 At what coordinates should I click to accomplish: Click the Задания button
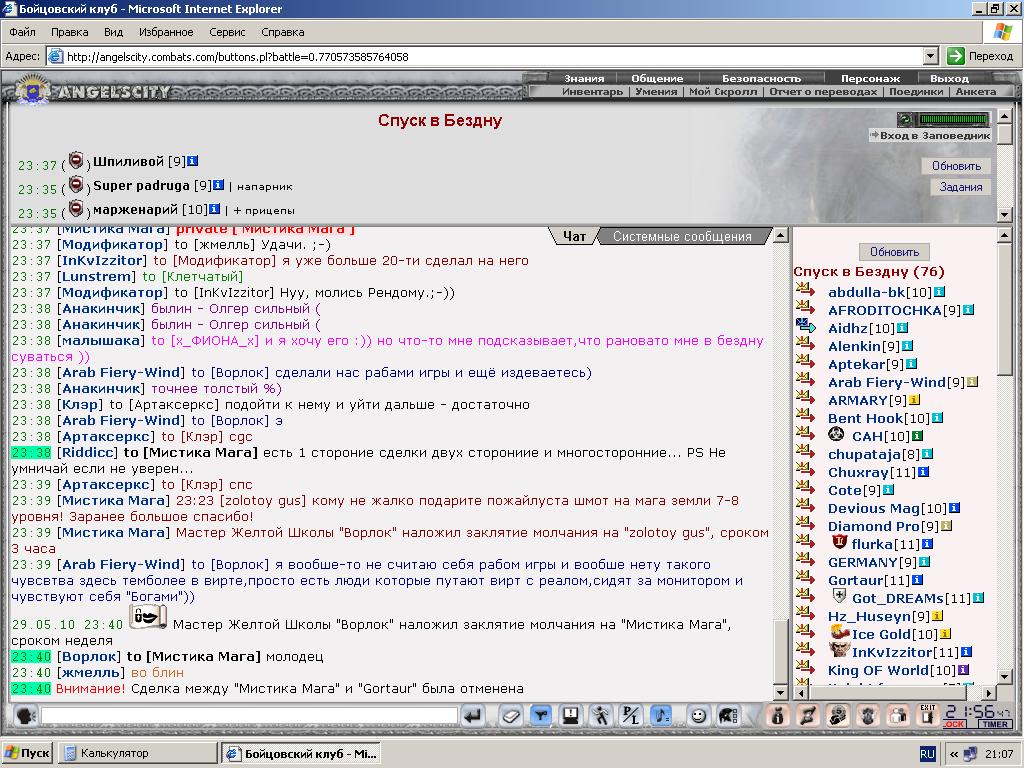click(961, 187)
